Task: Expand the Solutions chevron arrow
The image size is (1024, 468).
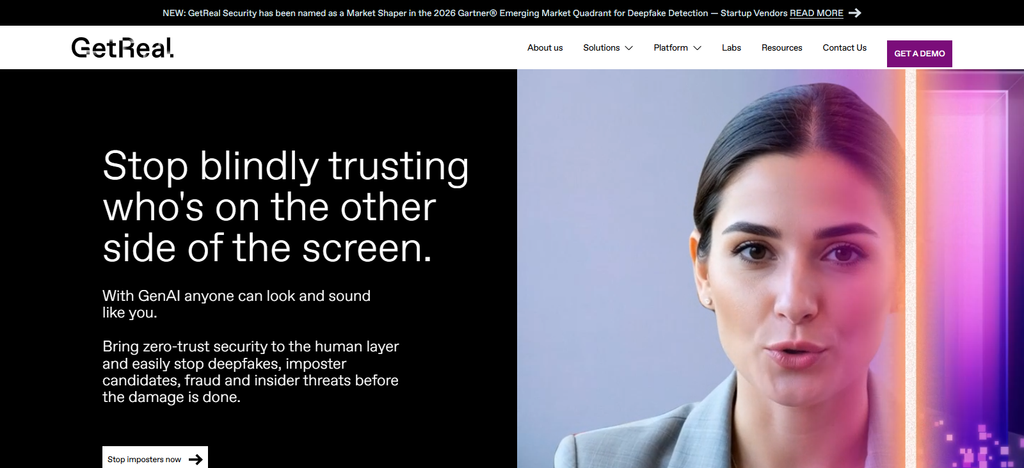Action: tap(628, 48)
